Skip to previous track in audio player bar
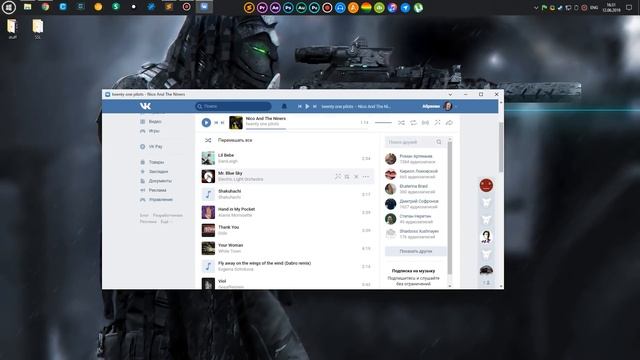 [x=216, y=122]
